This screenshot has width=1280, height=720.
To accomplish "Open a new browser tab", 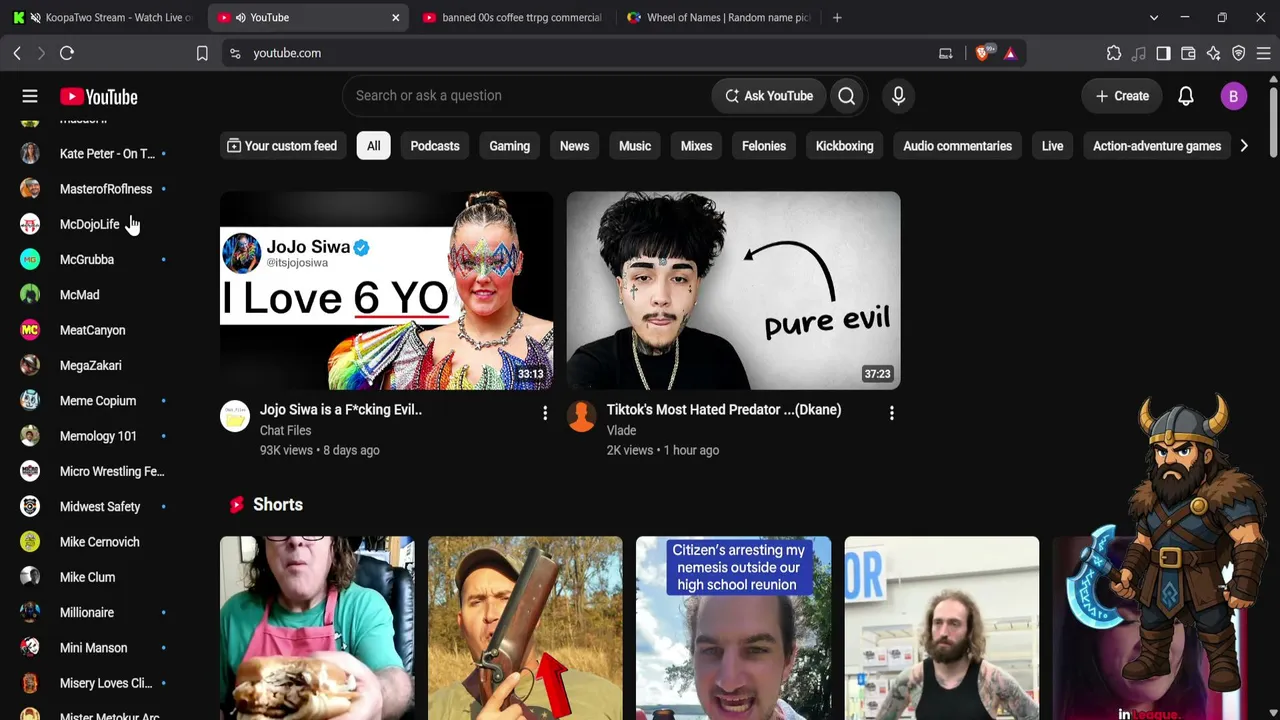I will point(837,17).
